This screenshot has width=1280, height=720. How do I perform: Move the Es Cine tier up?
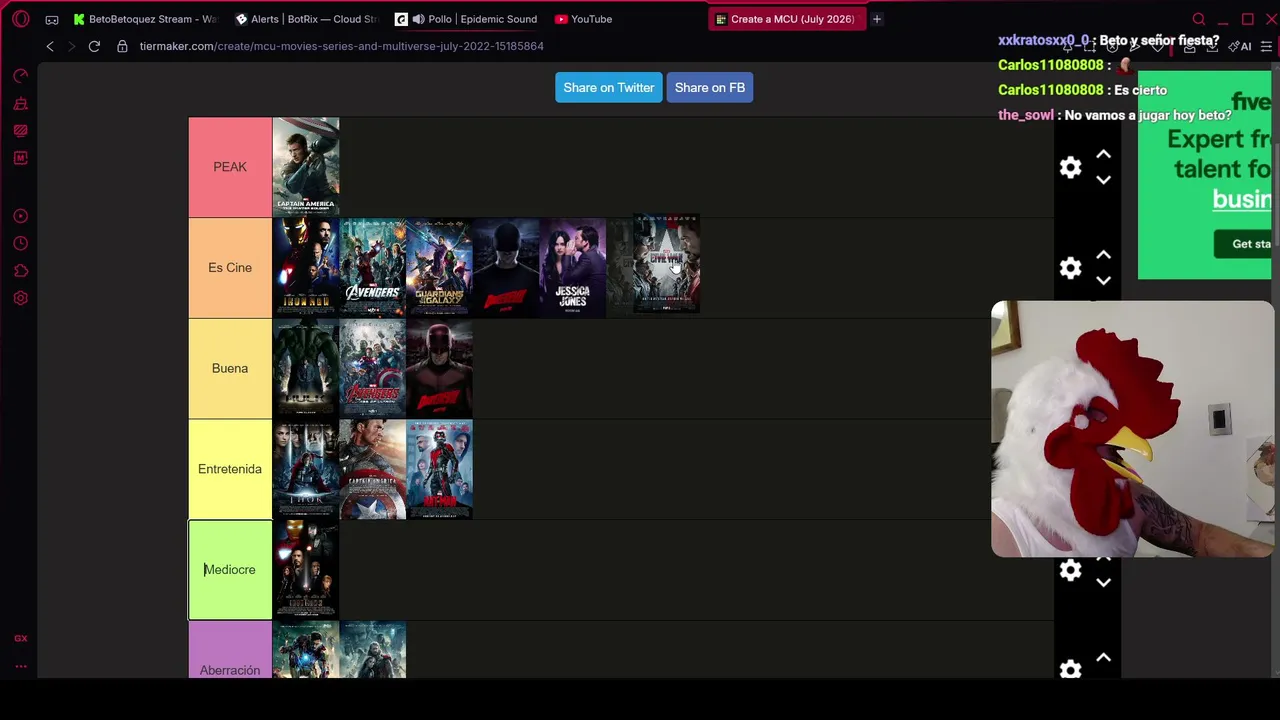1103,255
